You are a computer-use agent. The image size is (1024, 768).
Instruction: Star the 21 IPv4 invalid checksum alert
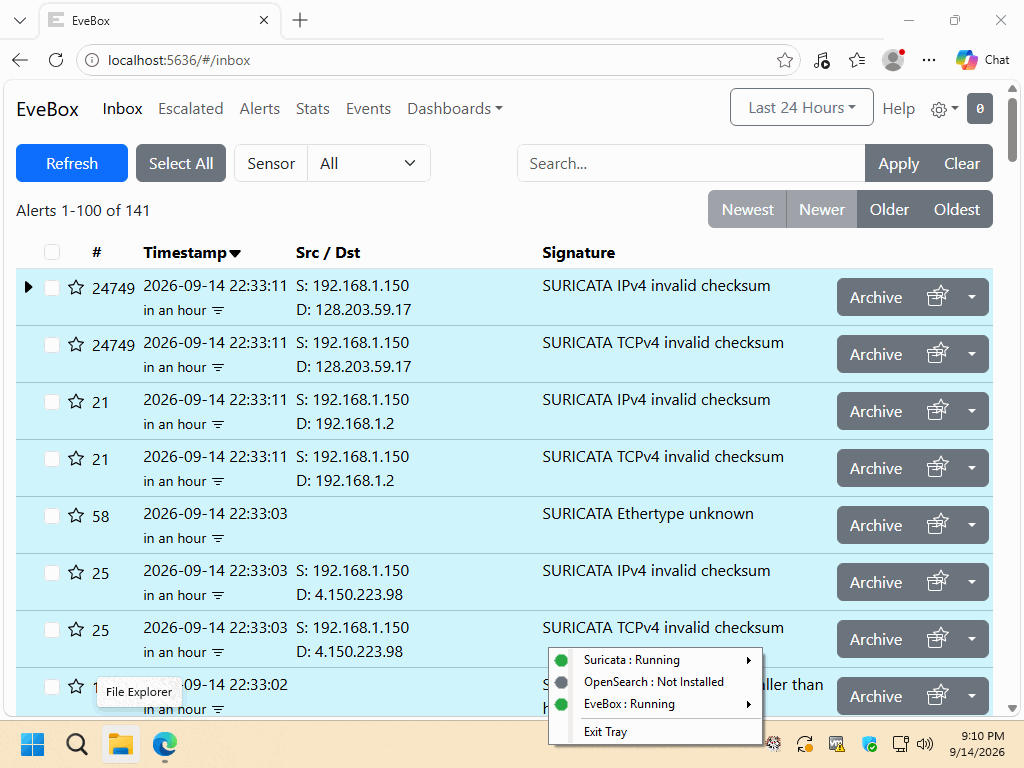point(76,402)
